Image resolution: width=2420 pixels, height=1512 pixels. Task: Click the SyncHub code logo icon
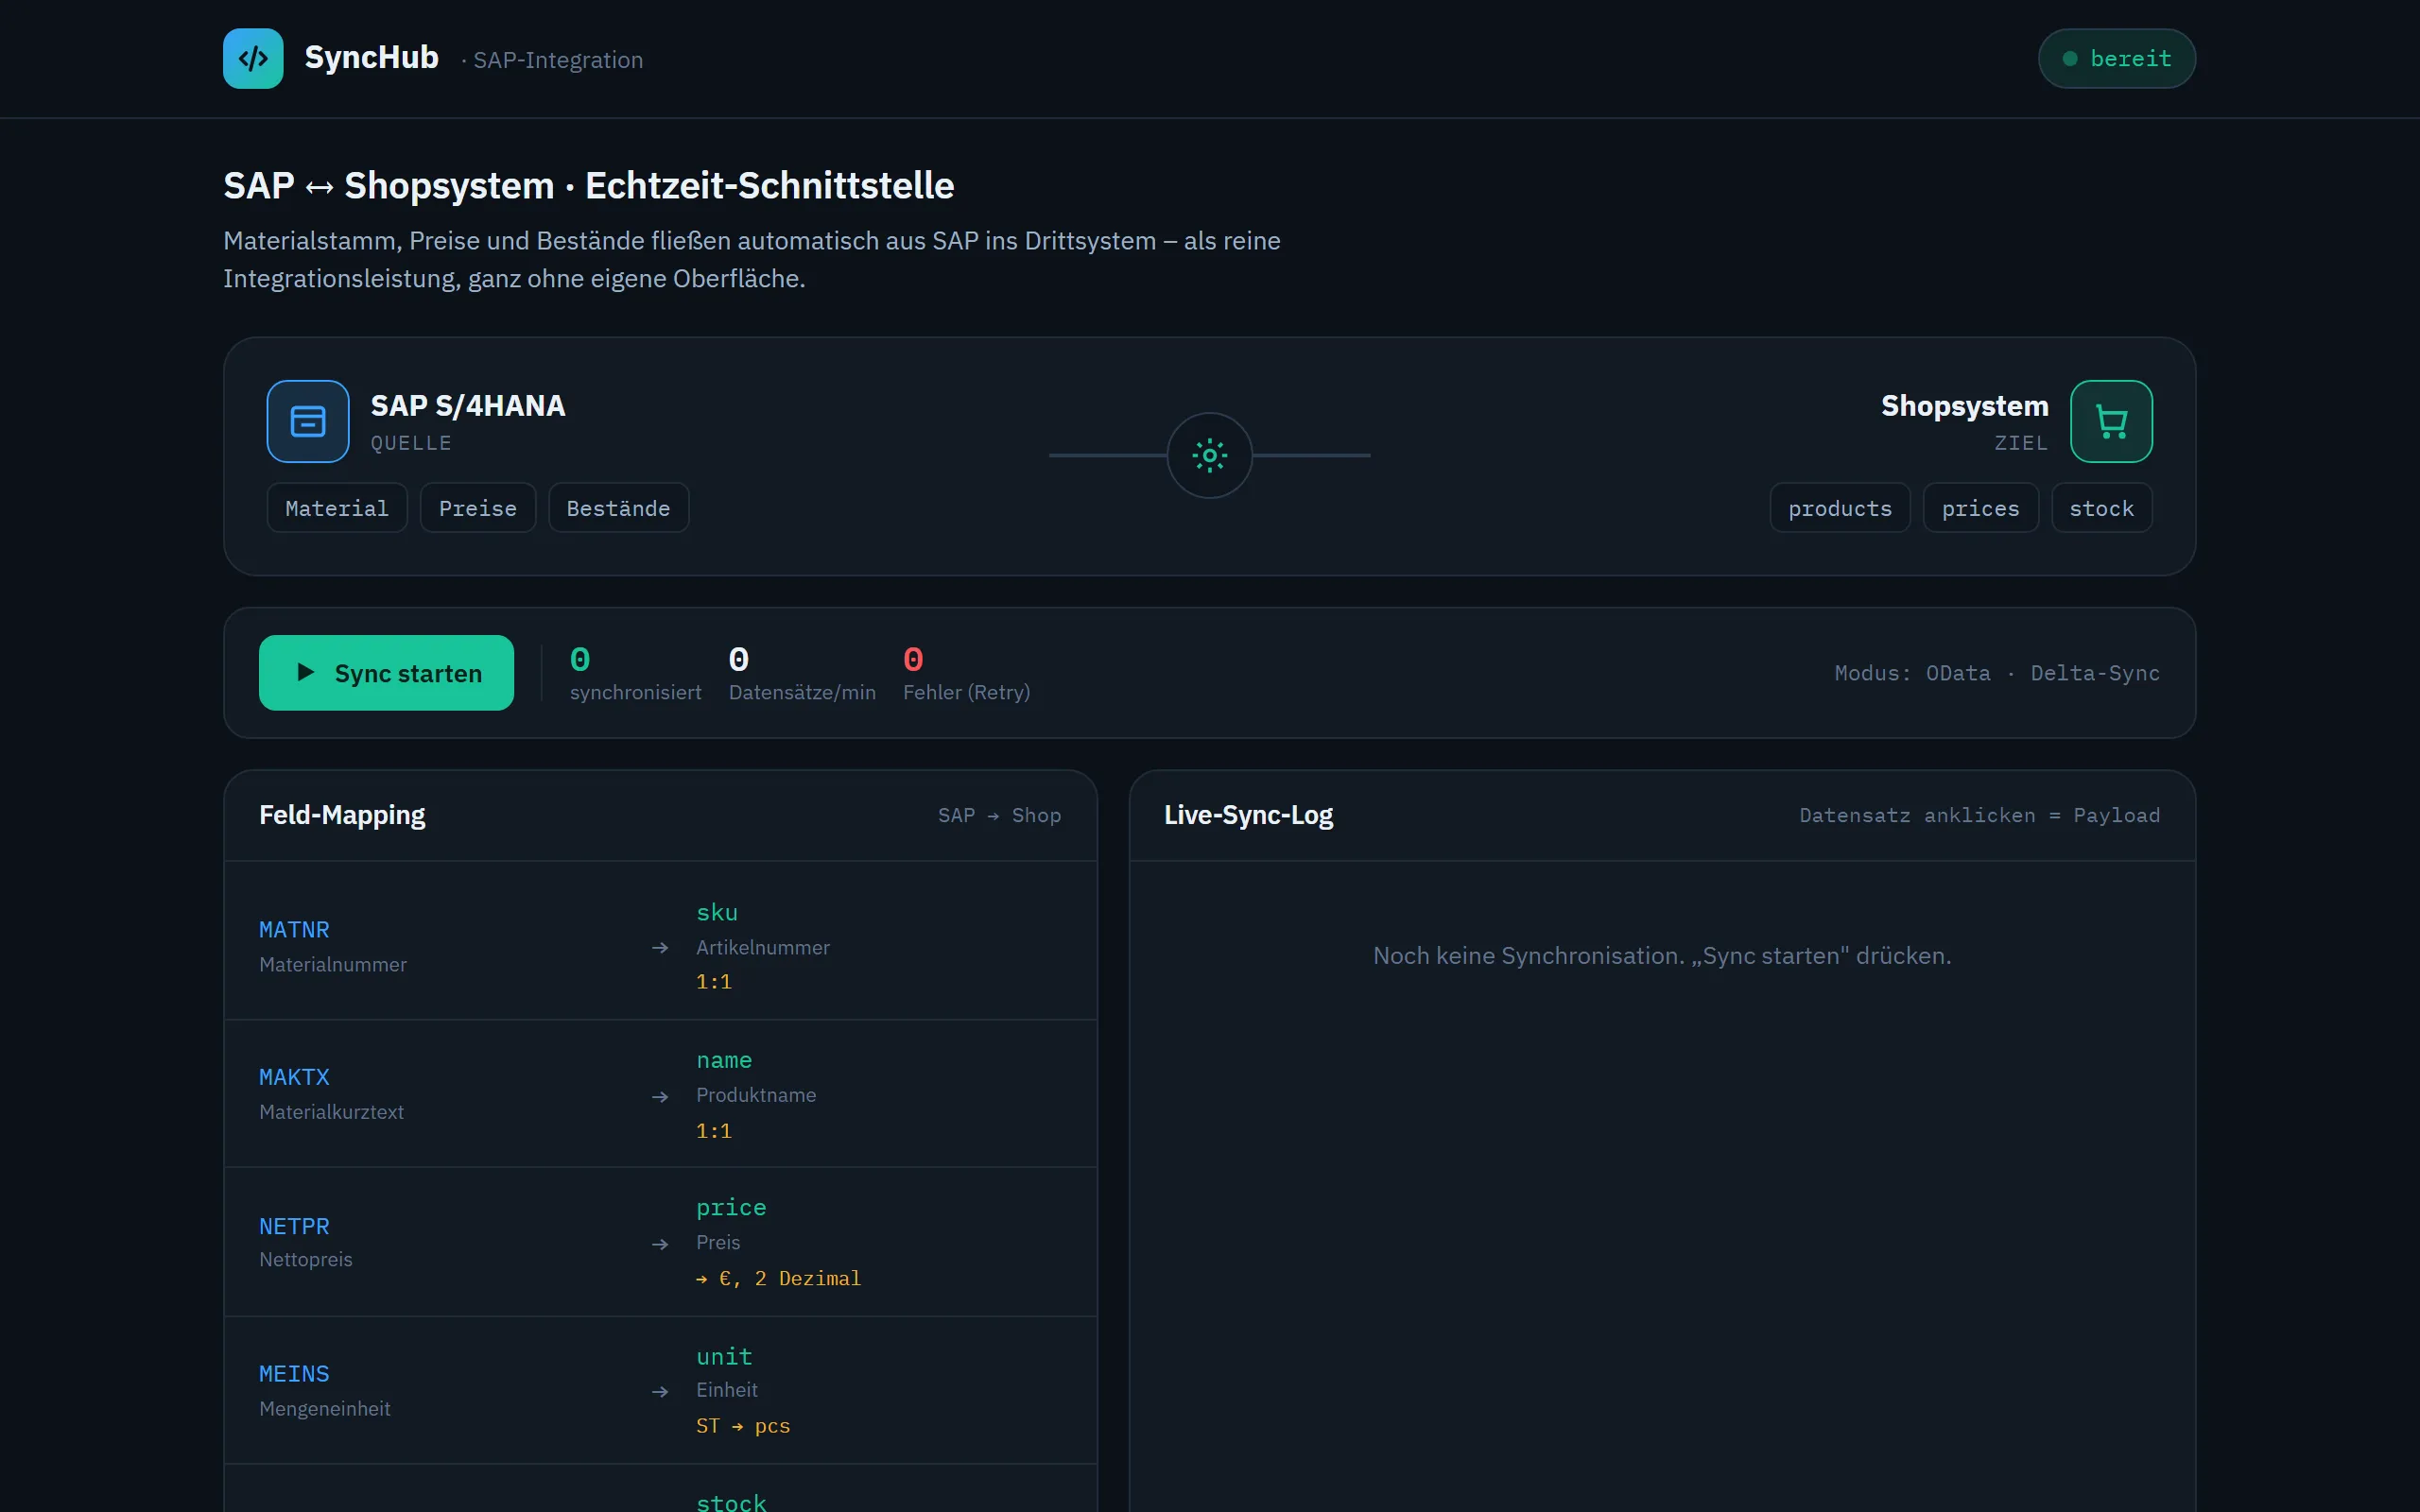coord(253,58)
